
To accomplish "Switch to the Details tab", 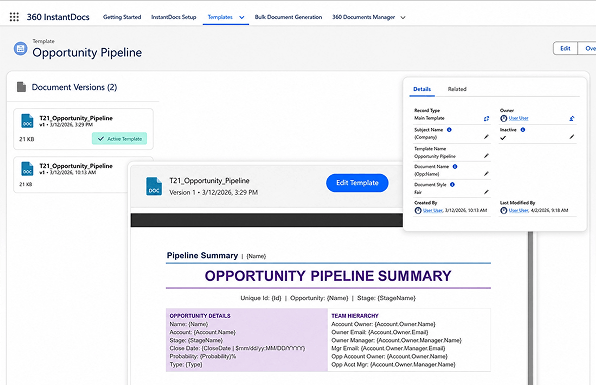I will pos(422,89).
